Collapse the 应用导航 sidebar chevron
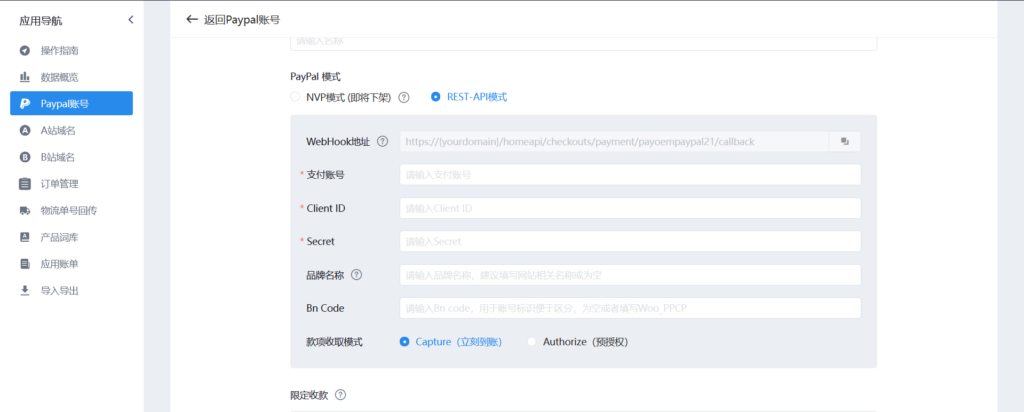The width and height of the screenshot is (1024, 412). (130, 20)
